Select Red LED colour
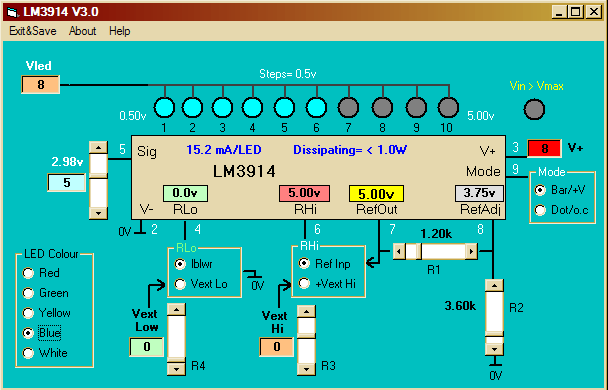The height and width of the screenshot is (390, 608). click(x=28, y=273)
